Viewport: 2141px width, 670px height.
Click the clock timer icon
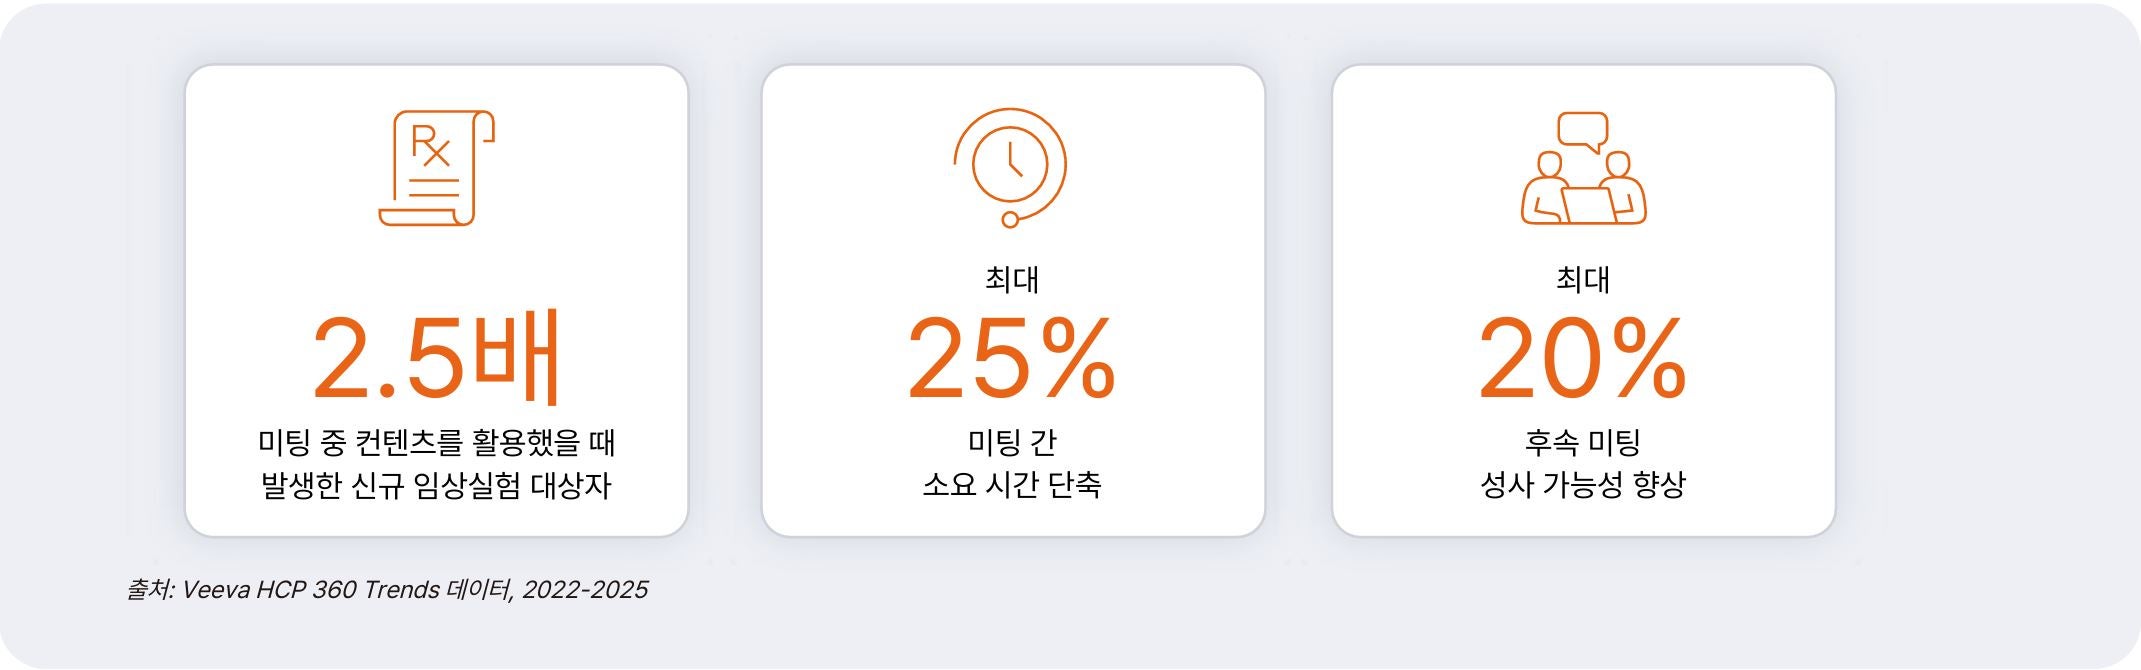pyautogui.click(x=1010, y=162)
